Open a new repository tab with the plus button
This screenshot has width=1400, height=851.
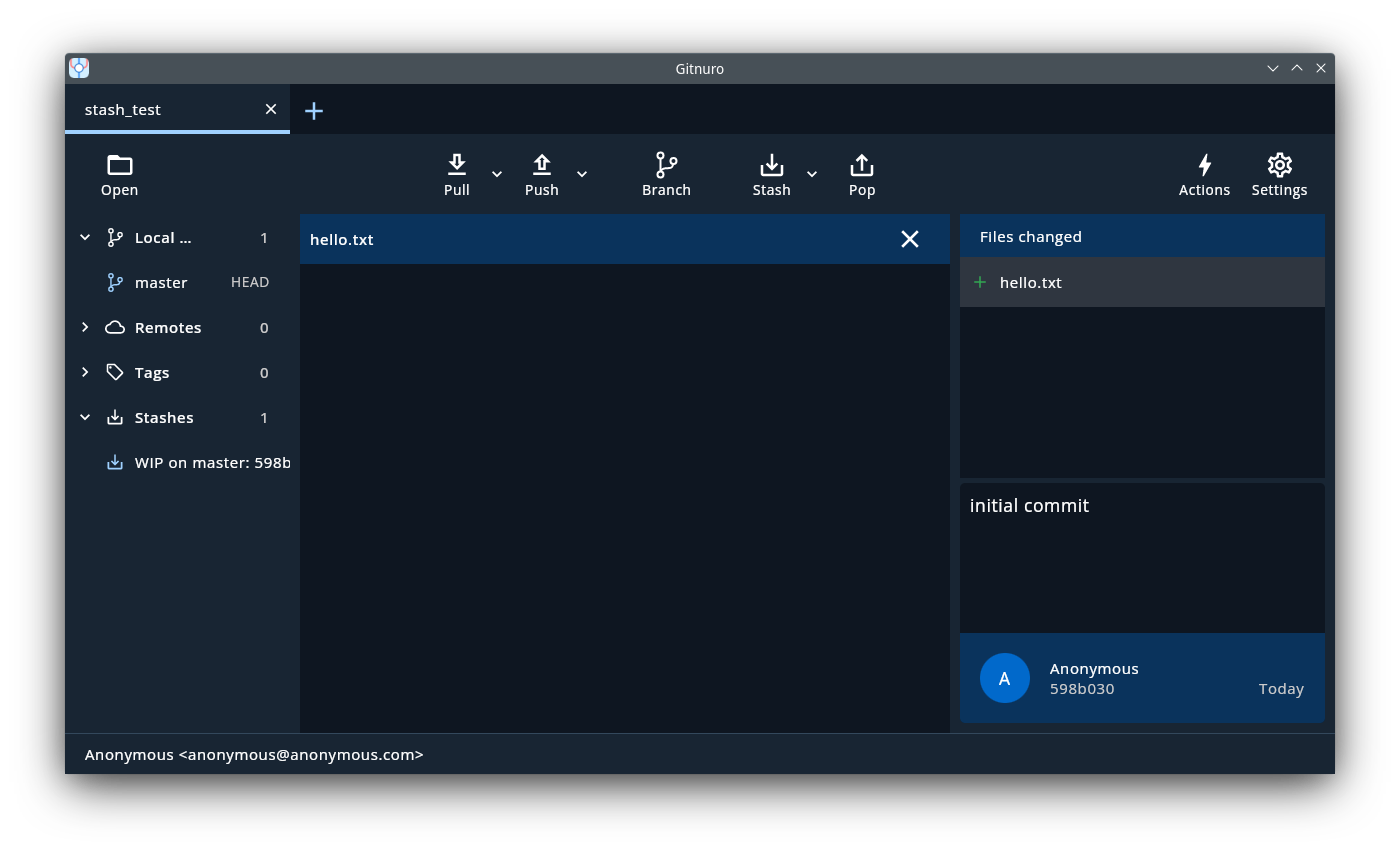click(x=313, y=111)
